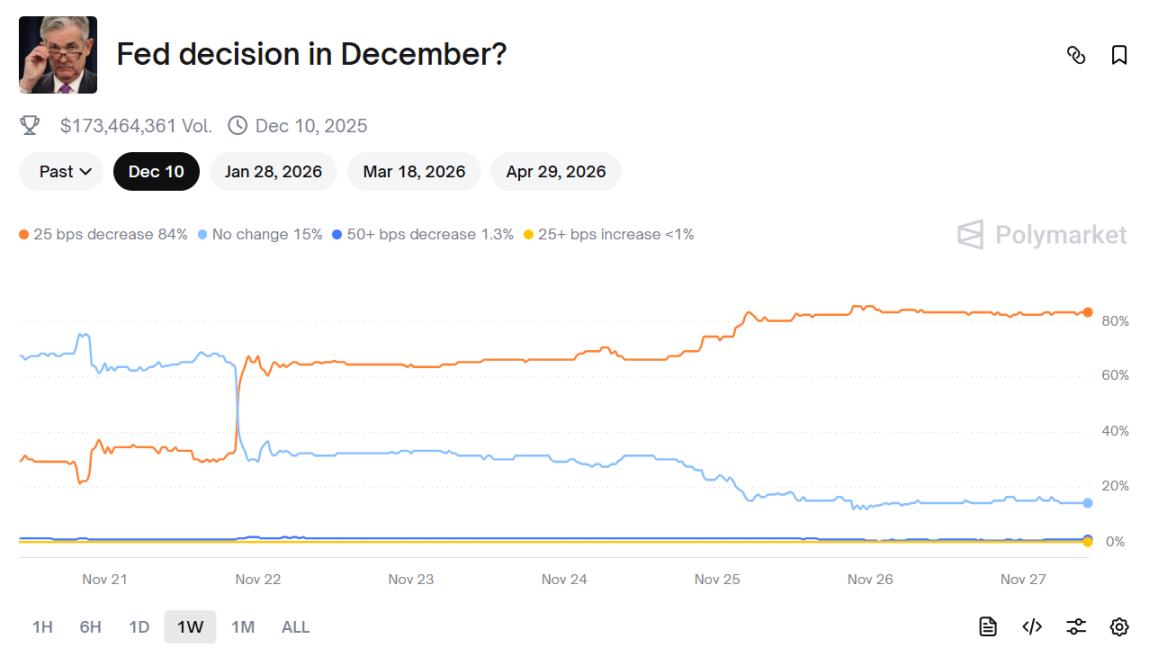Open the market rules document icon

[987, 626]
